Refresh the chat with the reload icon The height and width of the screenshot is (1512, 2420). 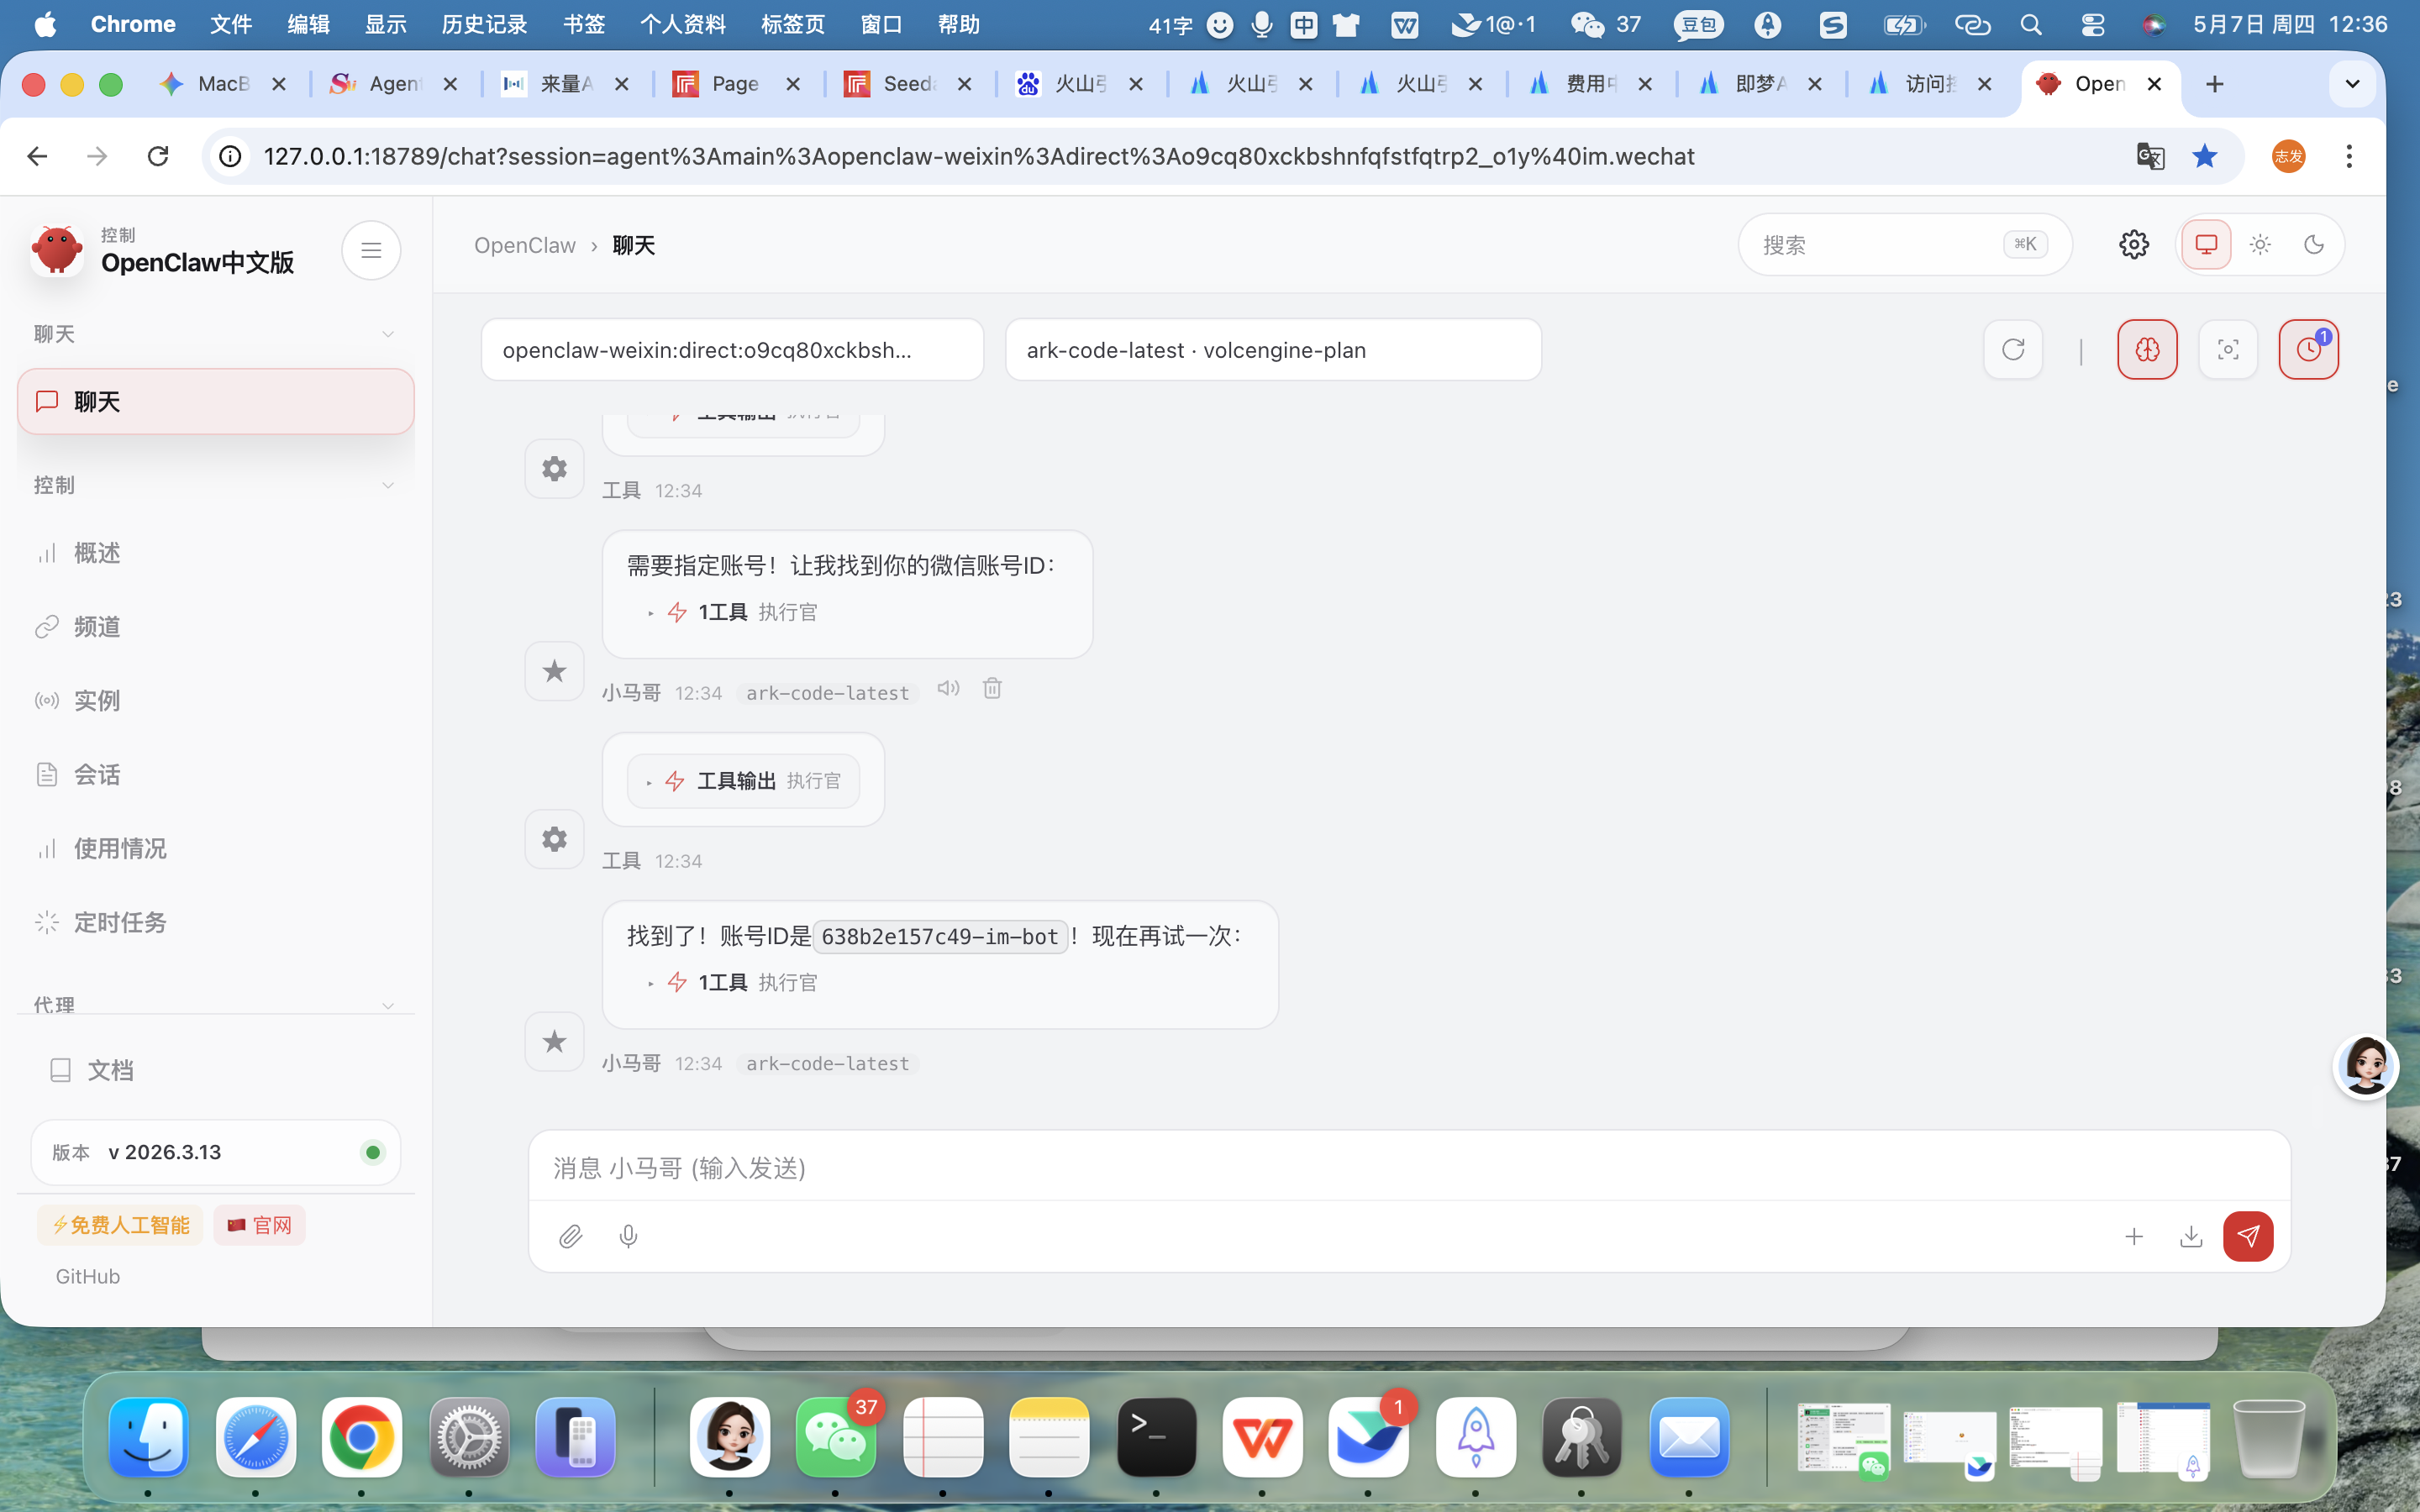(x=2013, y=350)
